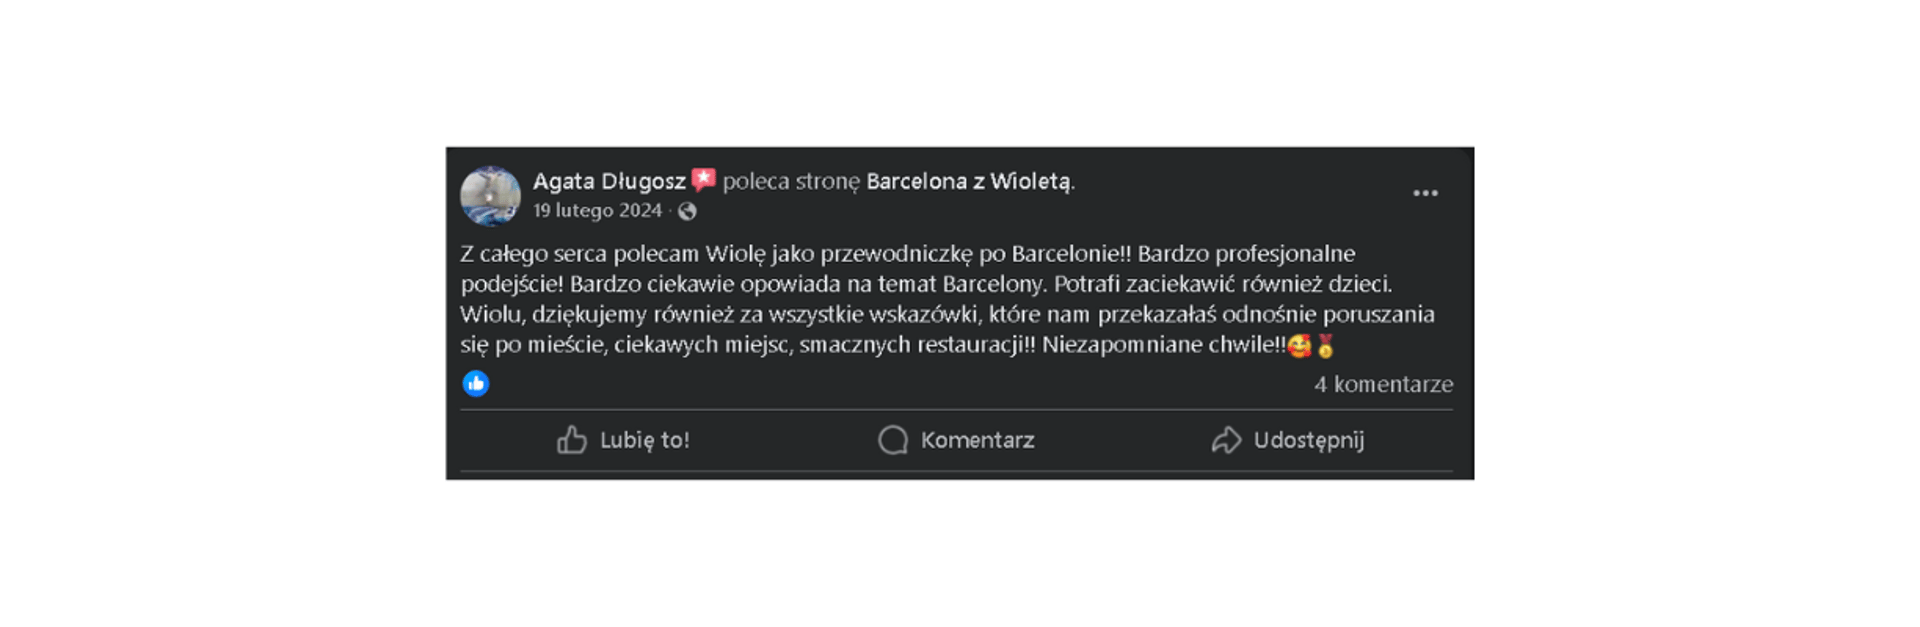Click the 'poleca stronę' text in header

791,181
